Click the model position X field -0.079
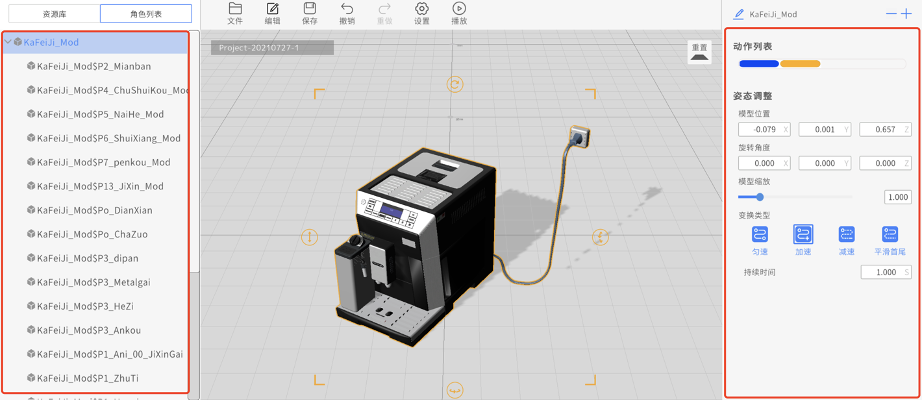Viewport: 922px width, 400px height. (x=765, y=129)
